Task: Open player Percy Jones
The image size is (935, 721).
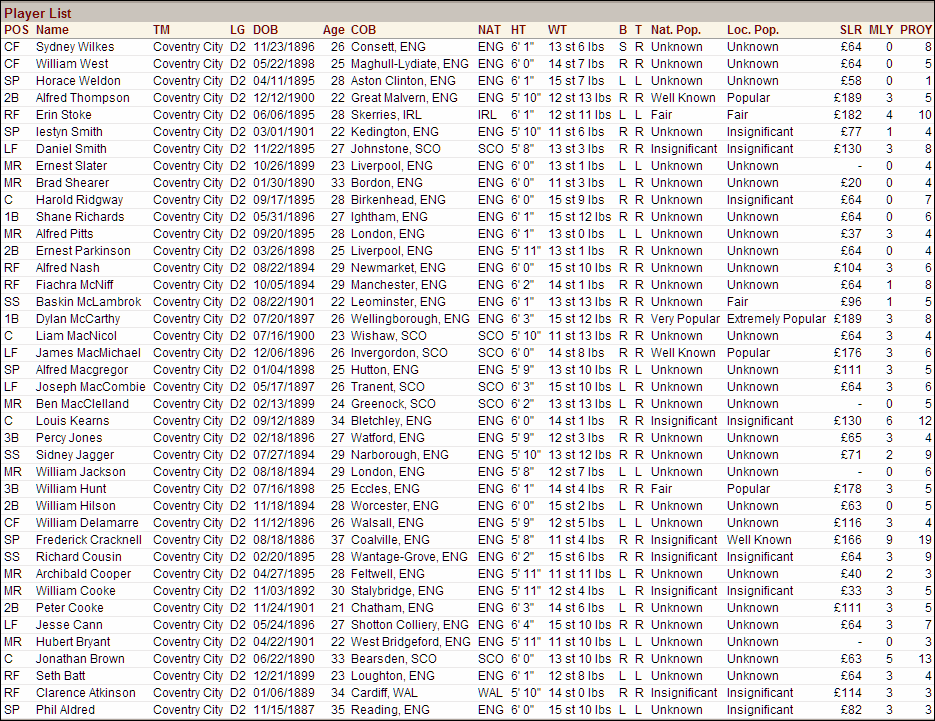Action: click(x=69, y=438)
